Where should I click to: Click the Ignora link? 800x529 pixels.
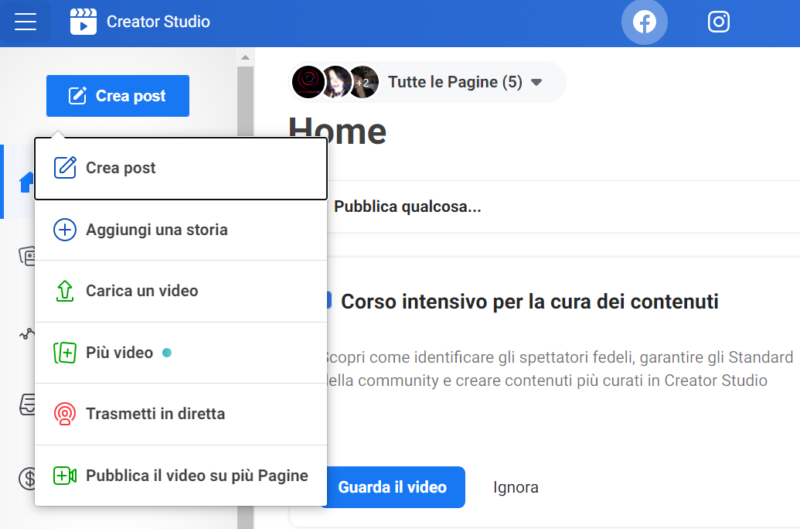click(x=516, y=487)
